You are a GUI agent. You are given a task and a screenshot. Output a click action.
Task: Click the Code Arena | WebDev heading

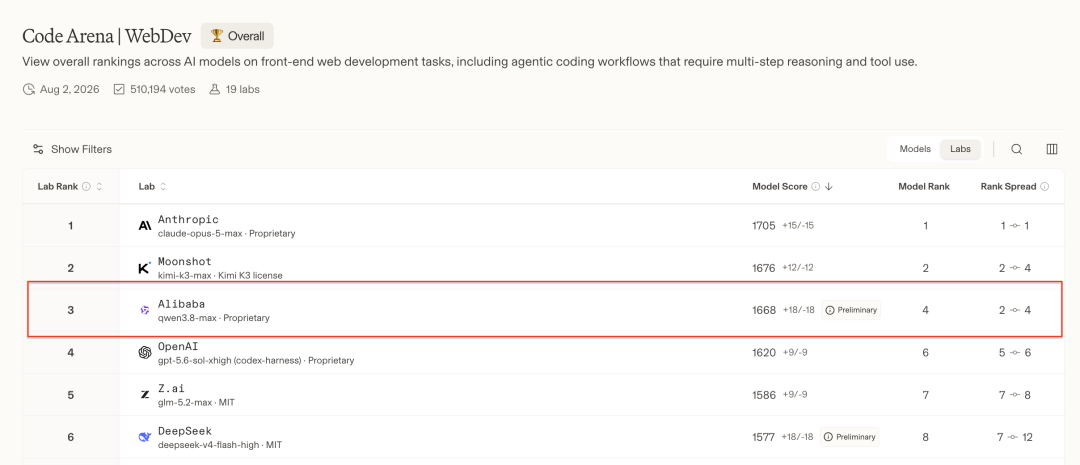(x=107, y=36)
